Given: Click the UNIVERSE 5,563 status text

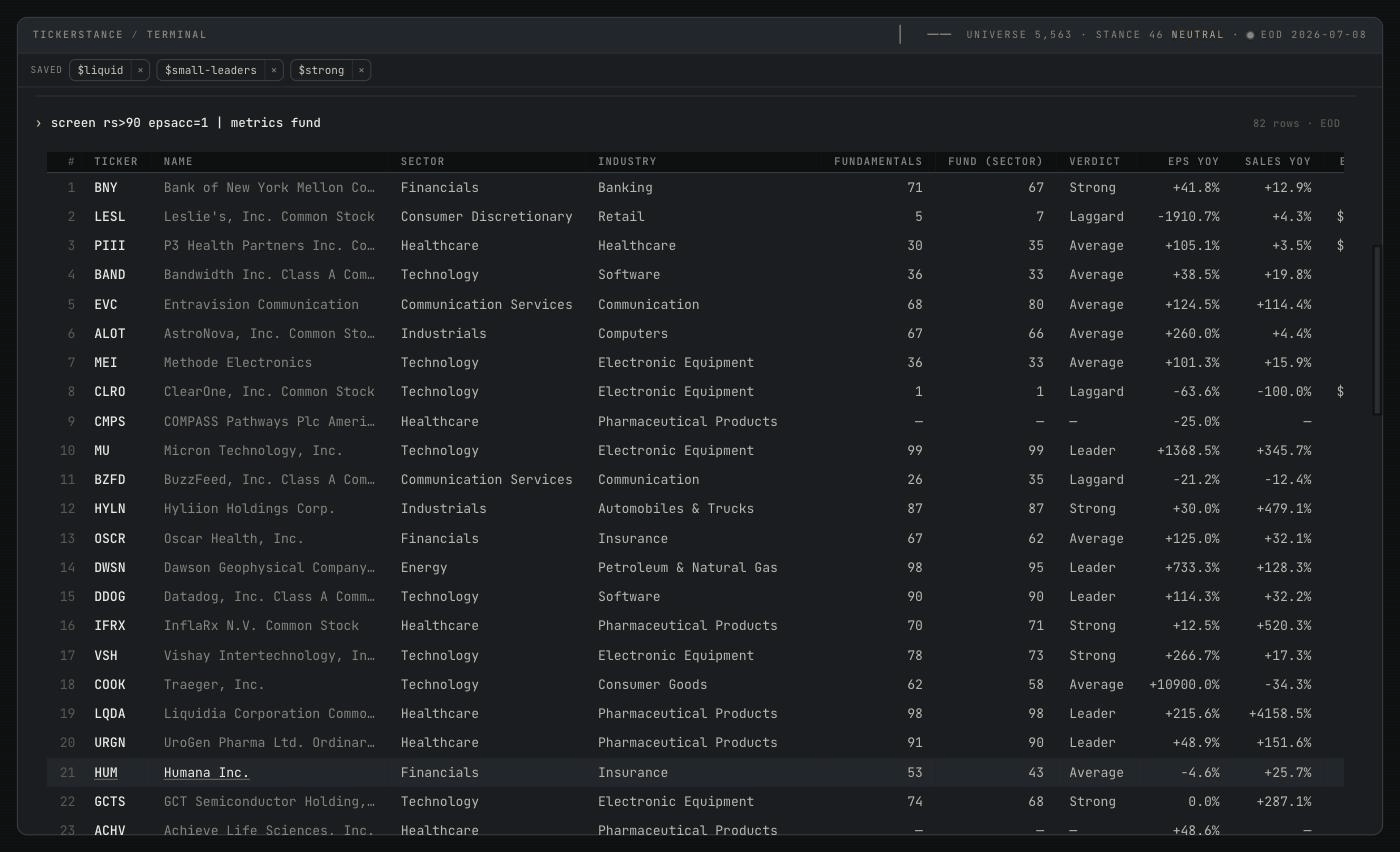Looking at the screenshot, I should [1019, 35].
